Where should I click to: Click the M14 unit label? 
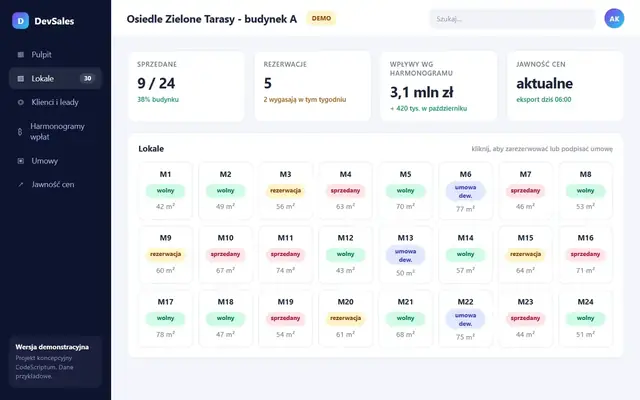465,238
